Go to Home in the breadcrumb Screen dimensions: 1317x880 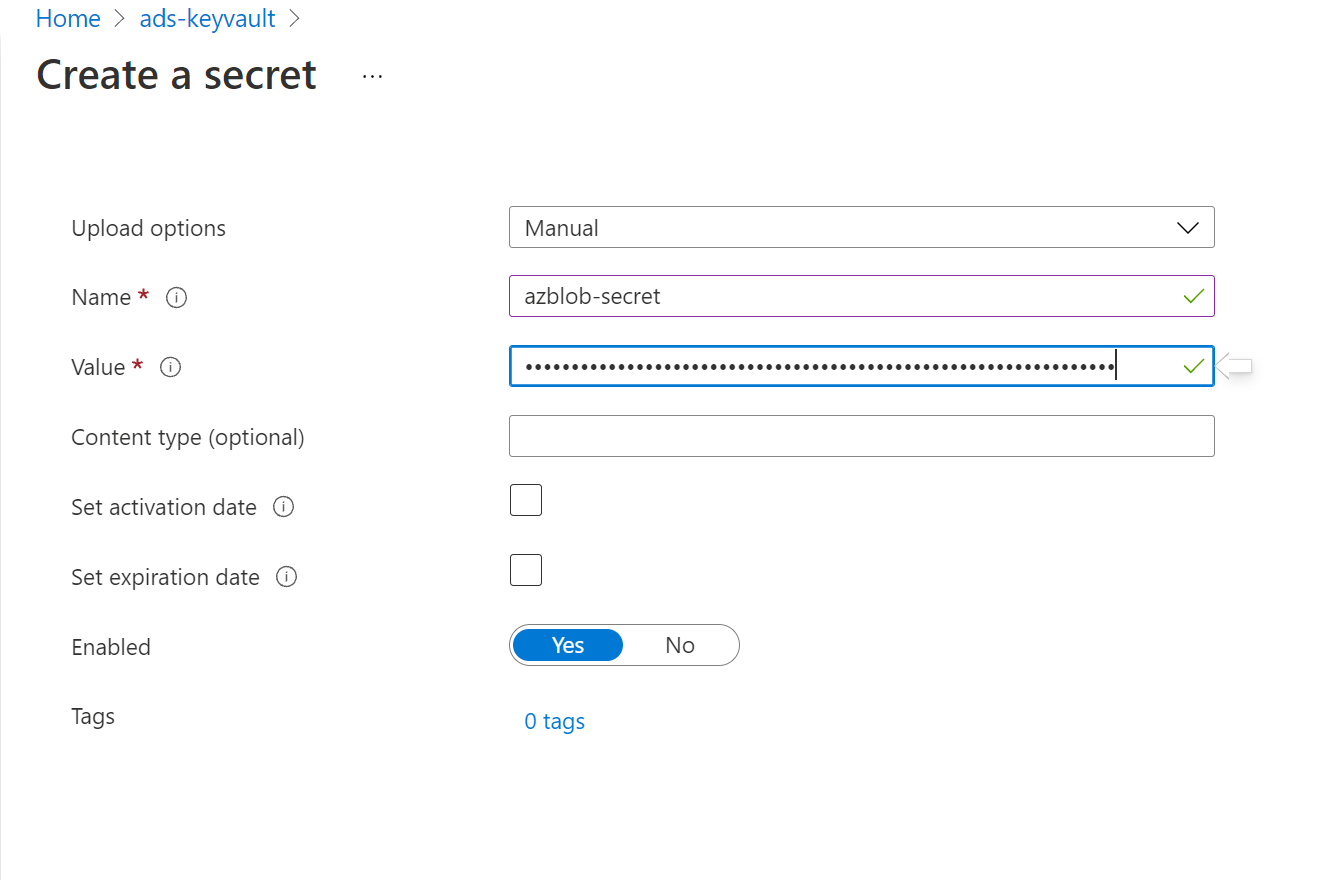[x=68, y=19]
